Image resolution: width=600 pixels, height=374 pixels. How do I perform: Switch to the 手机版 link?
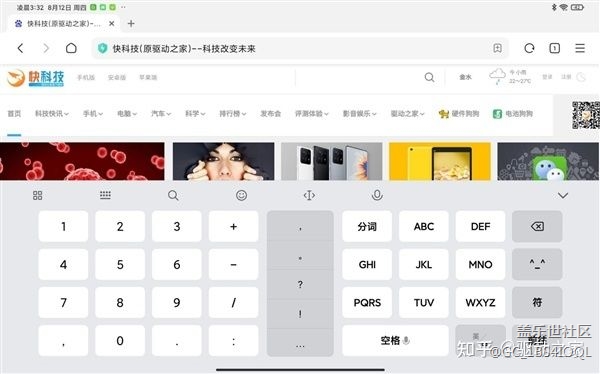click(86, 77)
